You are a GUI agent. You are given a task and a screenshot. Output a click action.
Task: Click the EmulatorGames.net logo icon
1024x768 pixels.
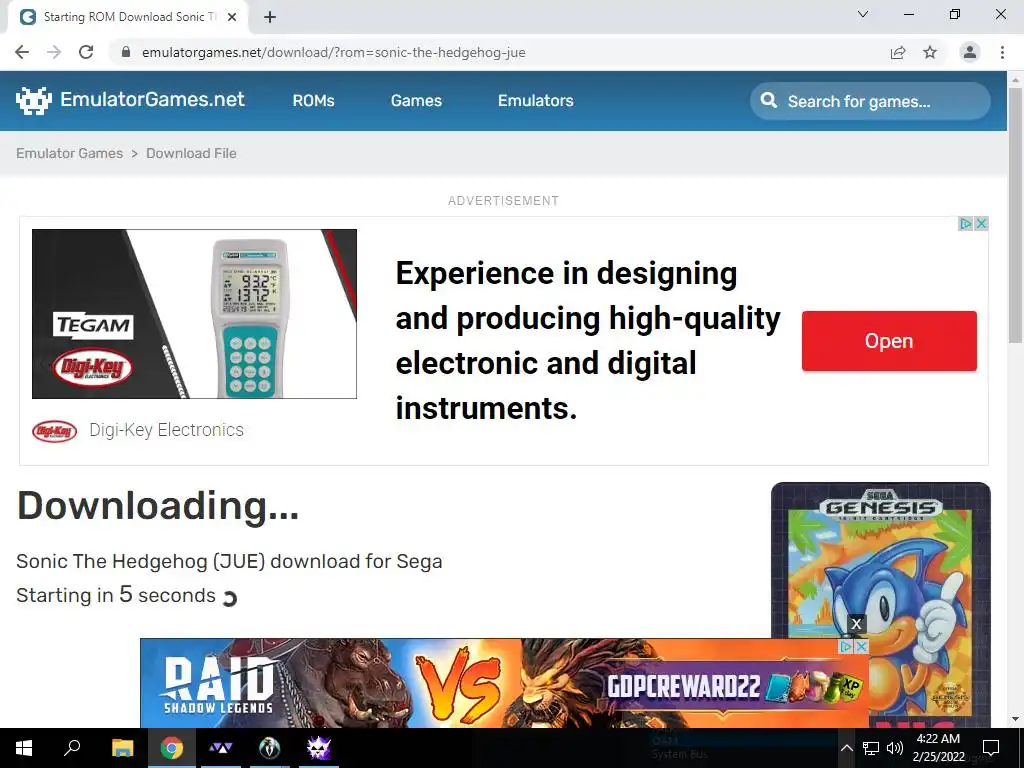[x=33, y=101]
